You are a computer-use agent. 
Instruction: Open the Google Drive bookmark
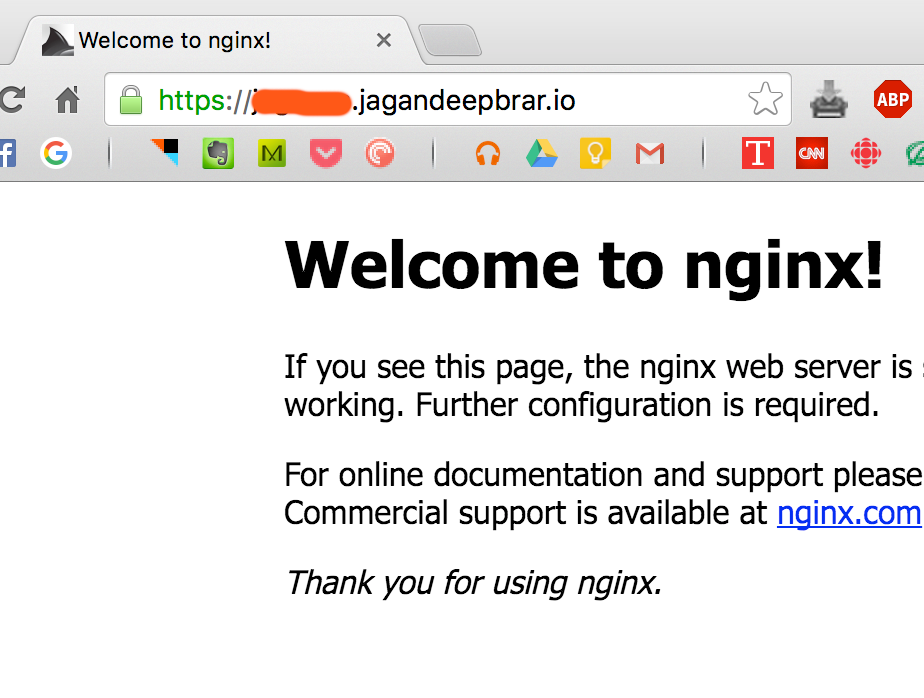click(542, 153)
